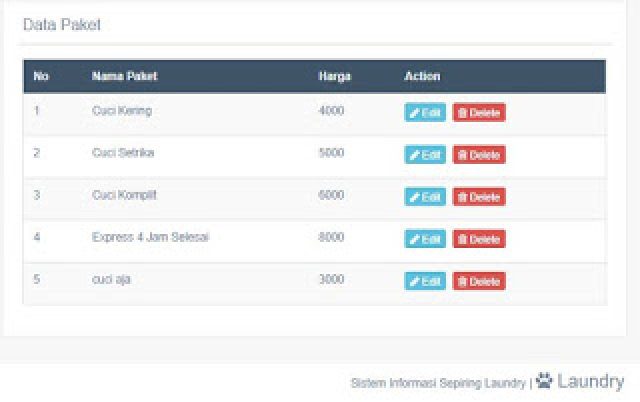Image resolution: width=640 pixels, height=402 pixels.
Task: Select the 'Express 4 Jam Selesai' name cell
Action: tap(150, 237)
